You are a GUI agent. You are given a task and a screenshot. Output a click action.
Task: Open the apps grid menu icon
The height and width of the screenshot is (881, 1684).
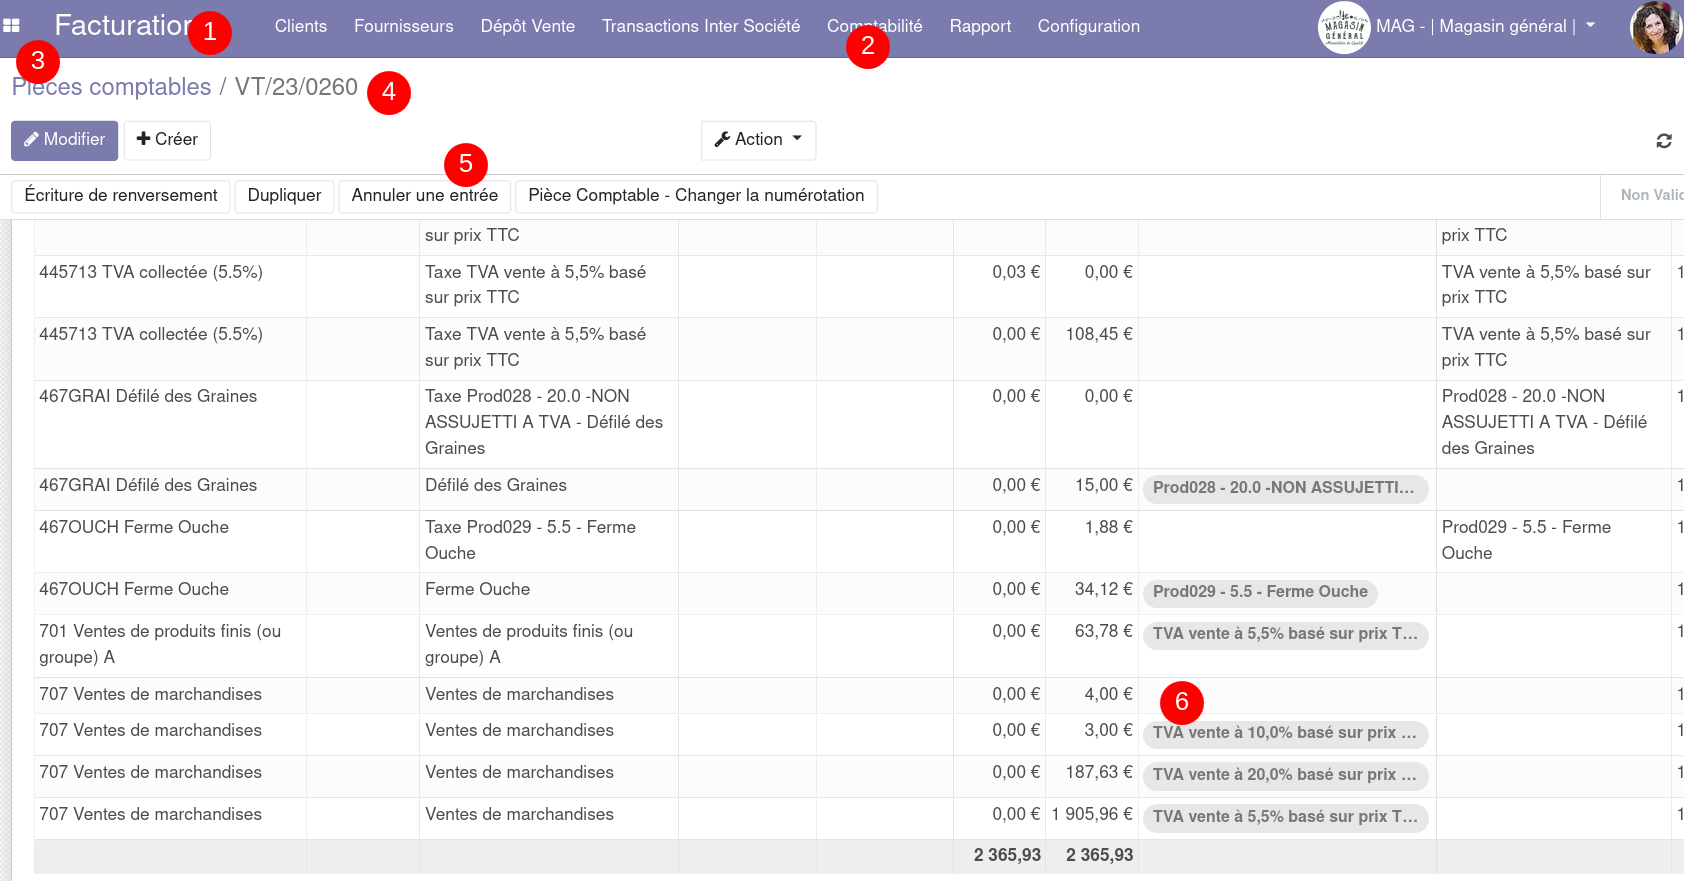pyautogui.click(x=12, y=26)
